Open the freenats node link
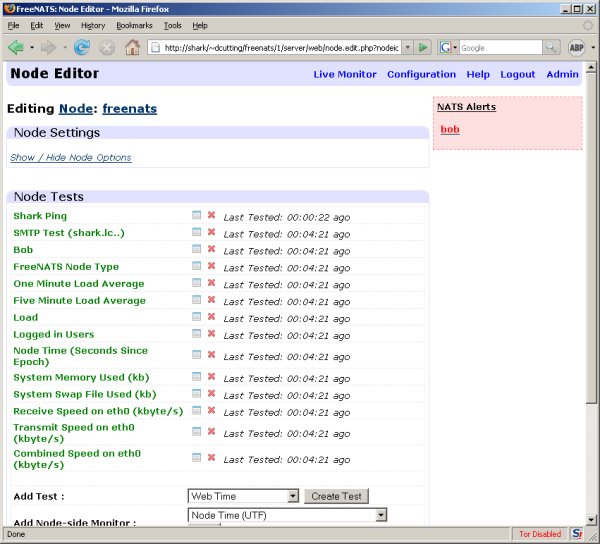 pos(129,109)
